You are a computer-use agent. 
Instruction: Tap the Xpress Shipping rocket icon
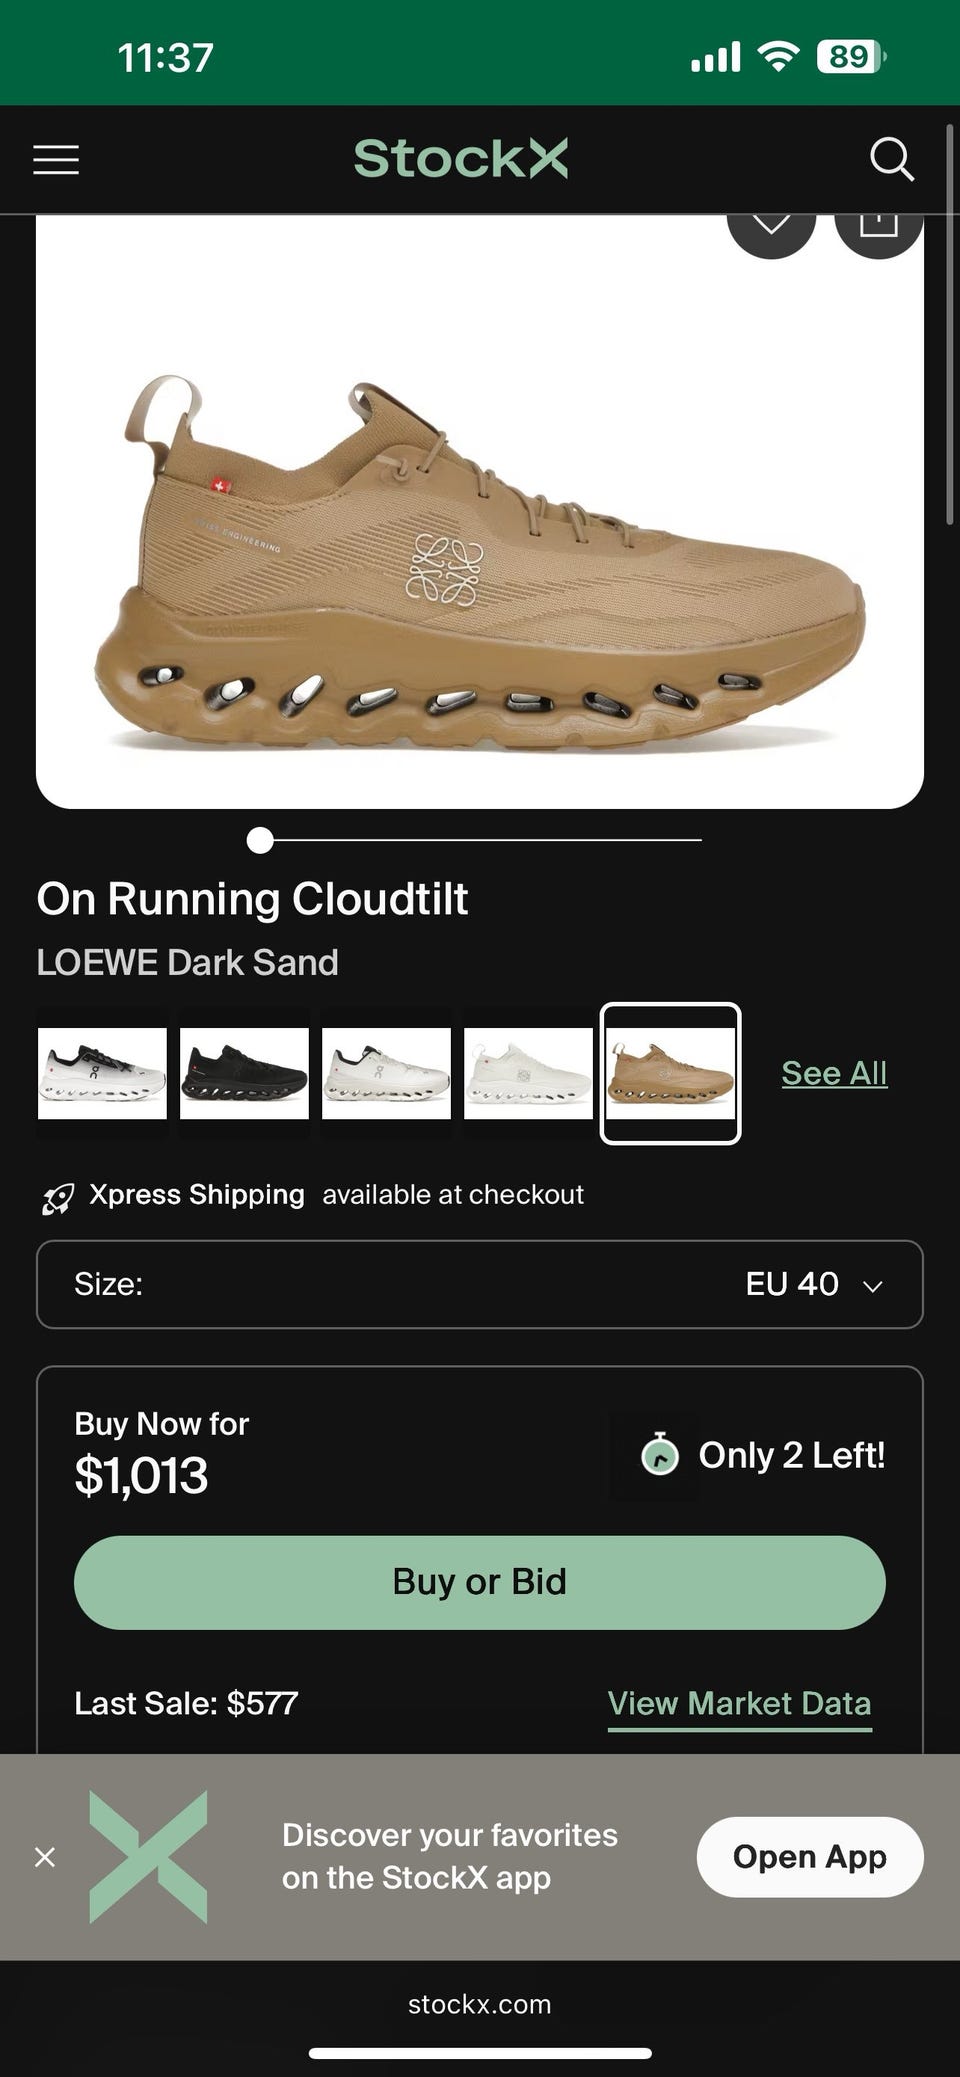click(x=58, y=1197)
